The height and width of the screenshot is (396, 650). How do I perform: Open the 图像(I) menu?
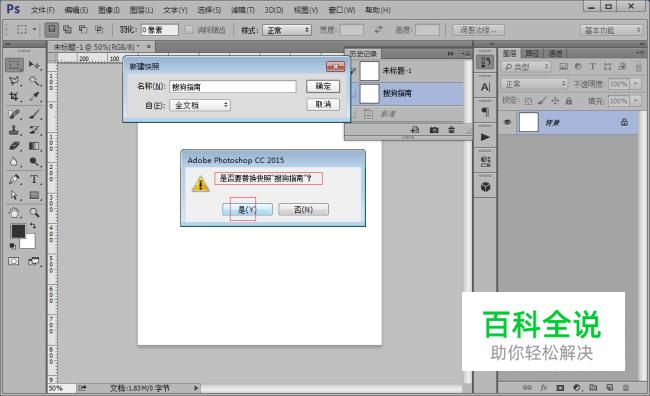click(109, 10)
